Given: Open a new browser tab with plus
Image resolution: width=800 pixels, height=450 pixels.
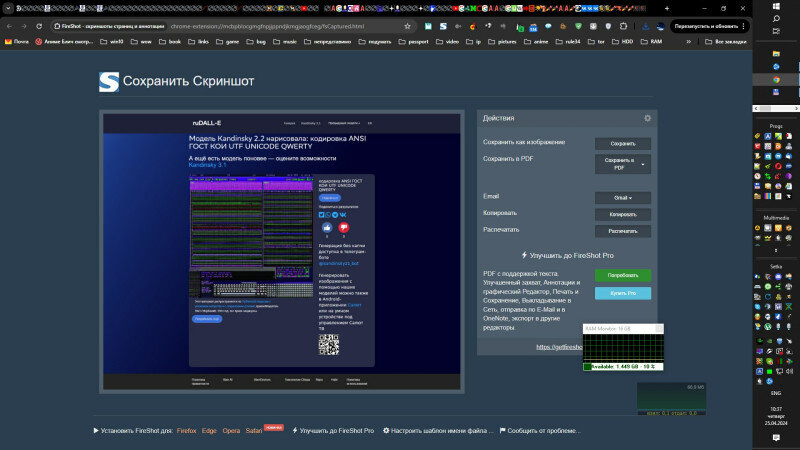Looking at the screenshot, I should (666, 9).
